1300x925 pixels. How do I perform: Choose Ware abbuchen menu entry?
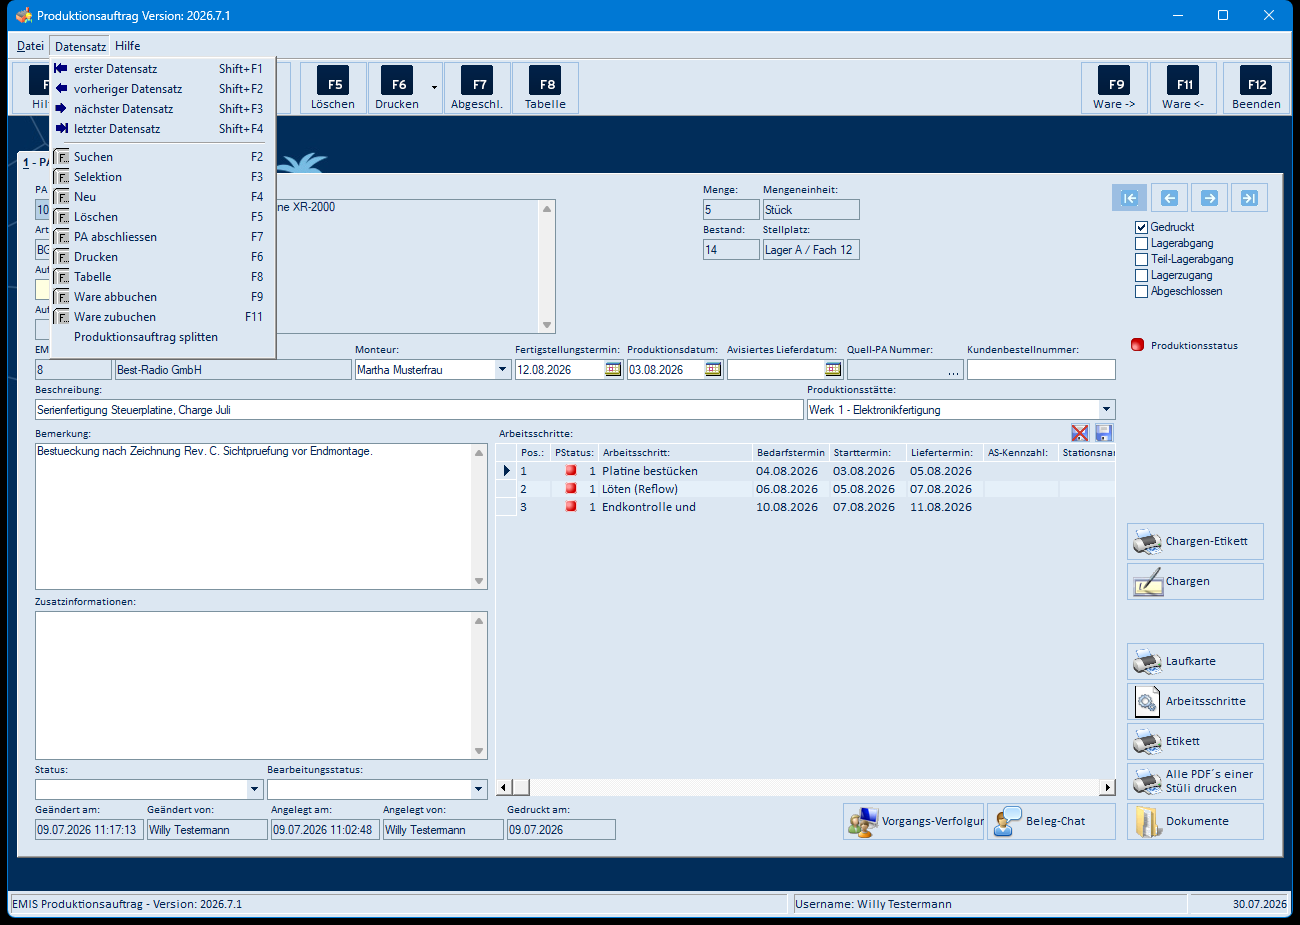[163, 297]
